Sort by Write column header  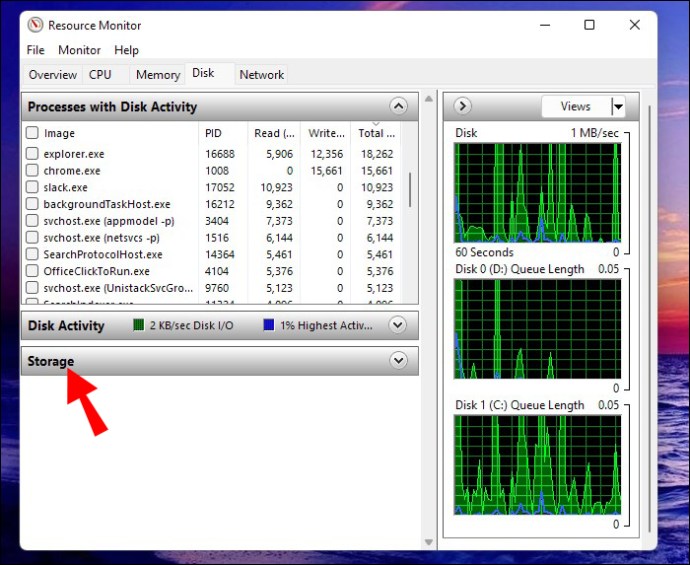(x=326, y=133)
